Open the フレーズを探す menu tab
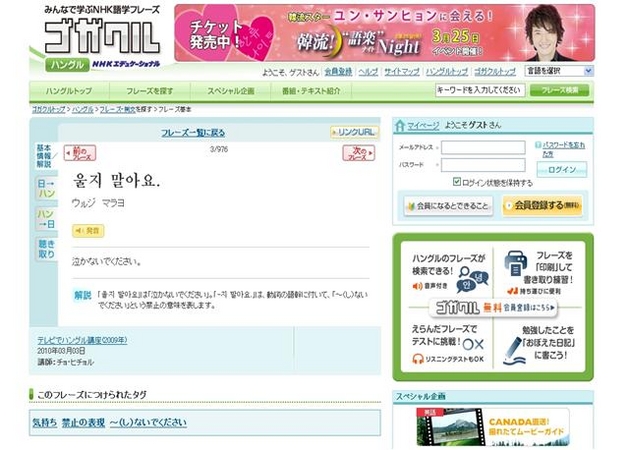The width and height of the screenshot is (629, 450). click(x=149, y=90)
